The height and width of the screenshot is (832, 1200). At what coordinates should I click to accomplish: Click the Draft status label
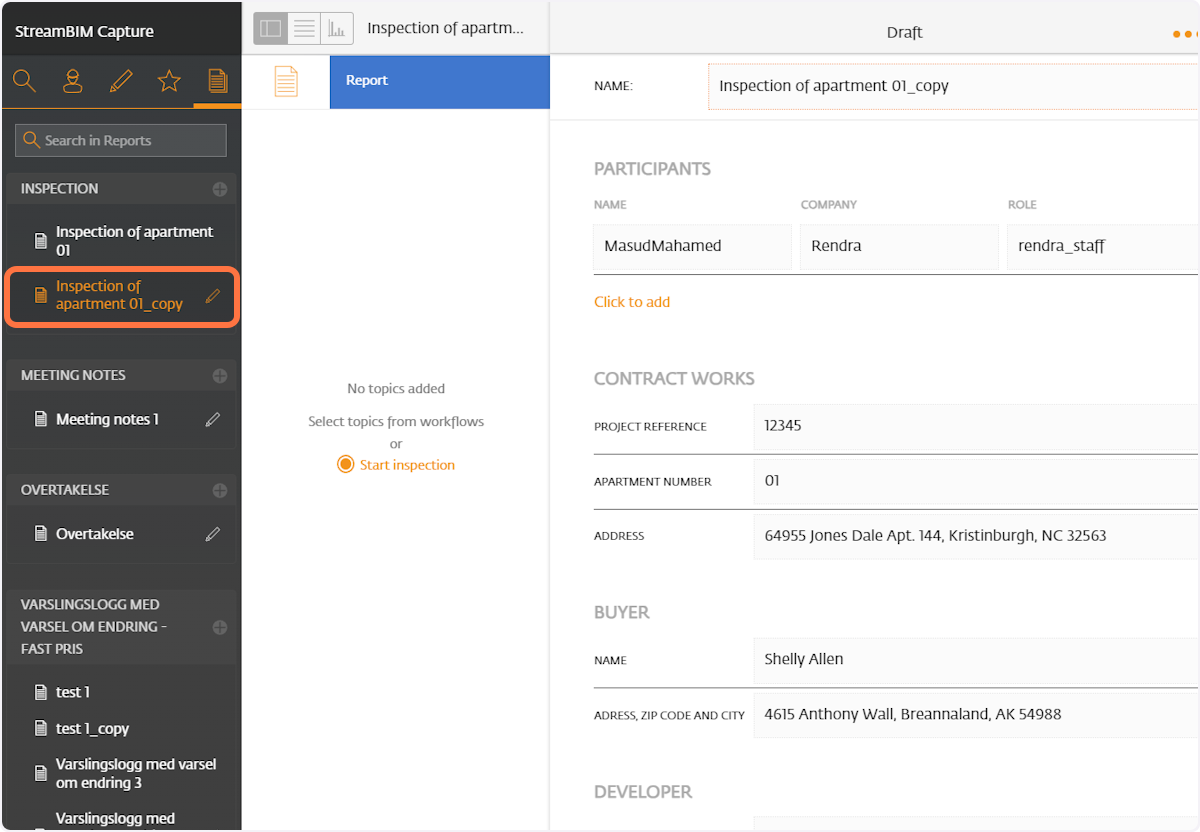click(x=904, y=33)
